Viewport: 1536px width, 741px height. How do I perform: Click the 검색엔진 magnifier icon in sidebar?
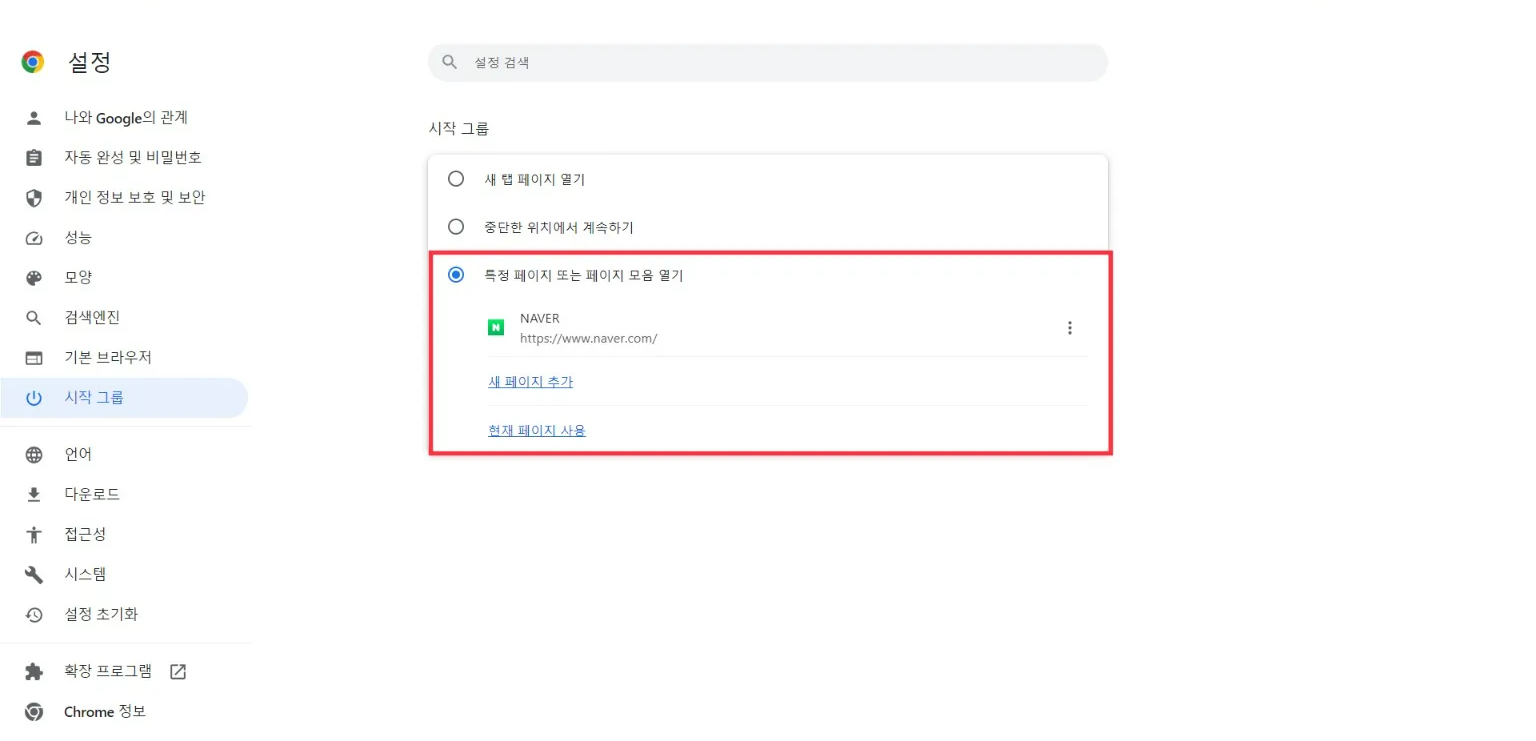(x=33, y=317)
